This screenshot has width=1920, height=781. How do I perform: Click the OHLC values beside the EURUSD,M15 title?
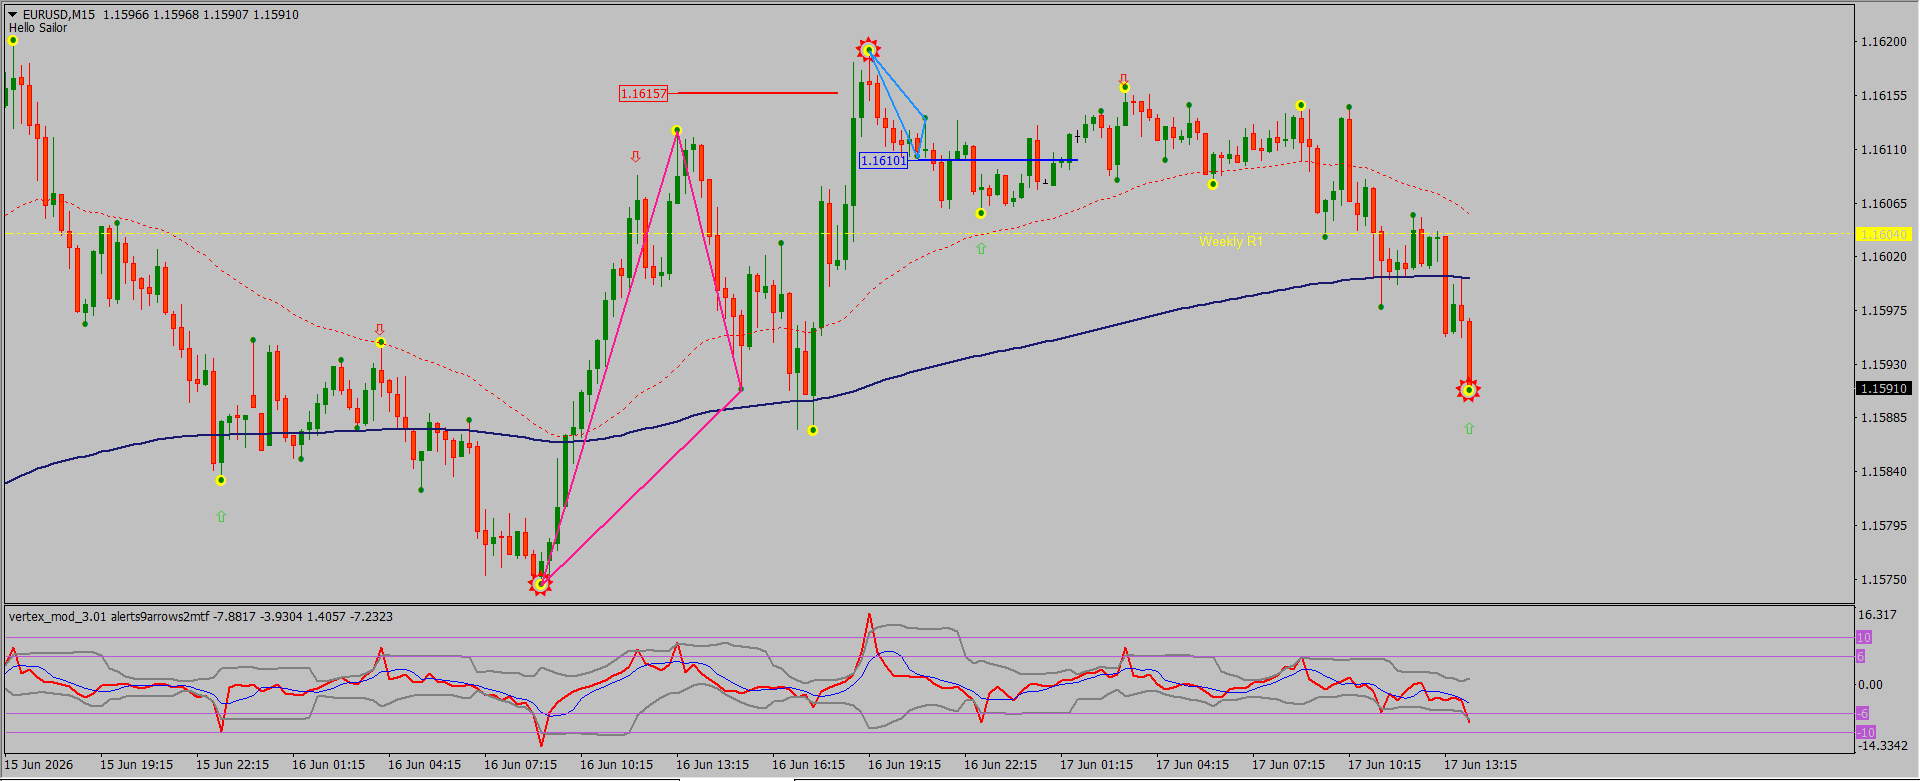tap(201, 15)
